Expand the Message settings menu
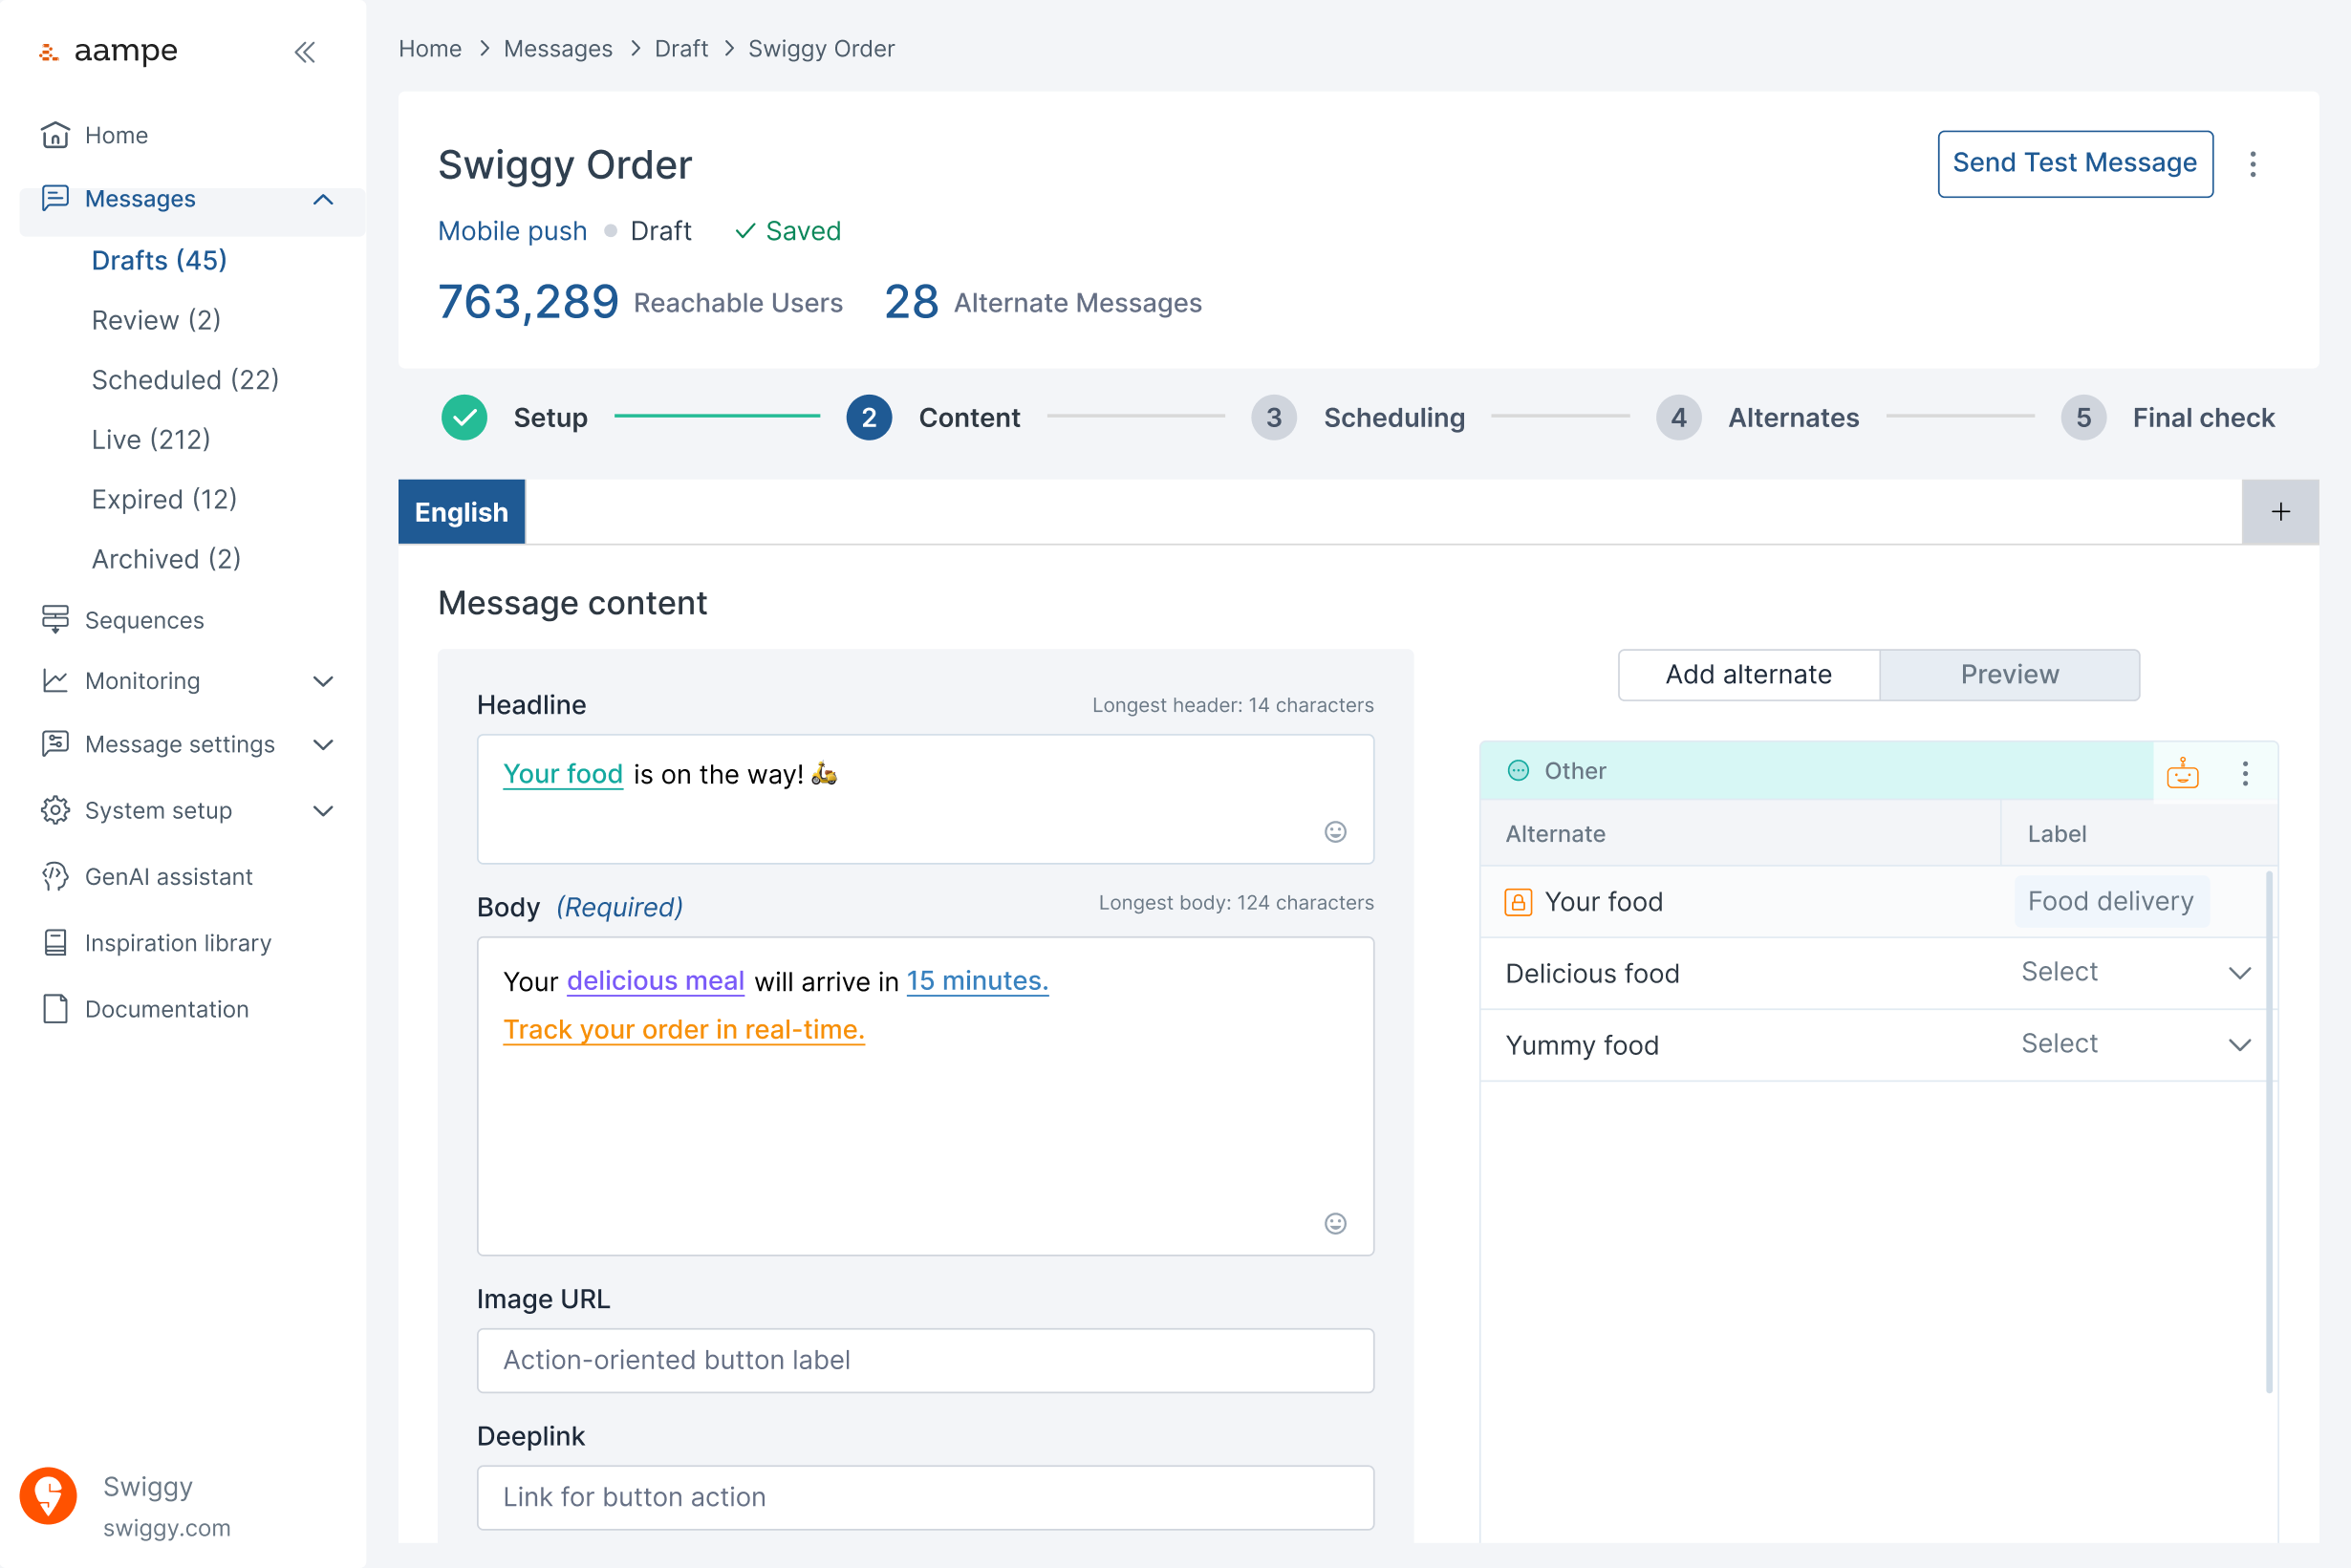The width and height of the screenshot is (2351, 1568). pyautogui.click(x=323, y=745)
